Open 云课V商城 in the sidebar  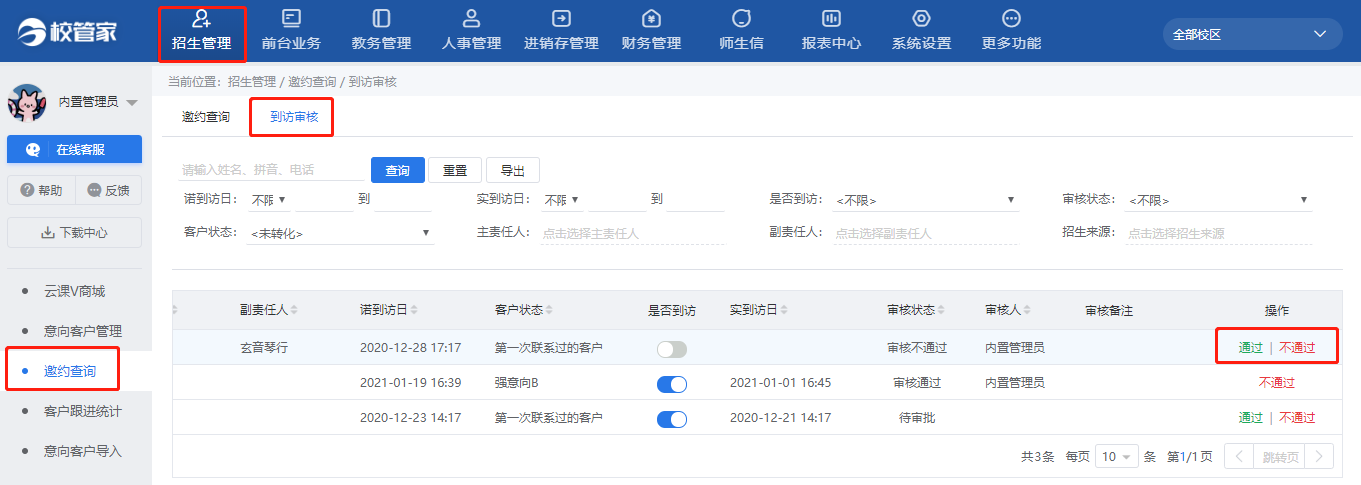pos(74,291)
